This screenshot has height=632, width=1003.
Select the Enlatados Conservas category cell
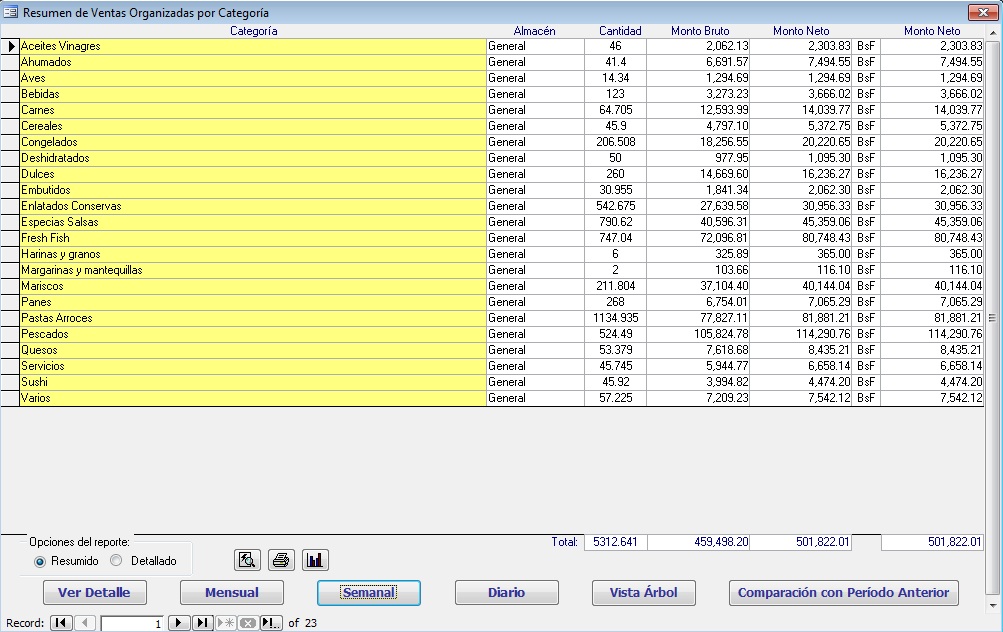pyautogui.click(x=253, y=206)
